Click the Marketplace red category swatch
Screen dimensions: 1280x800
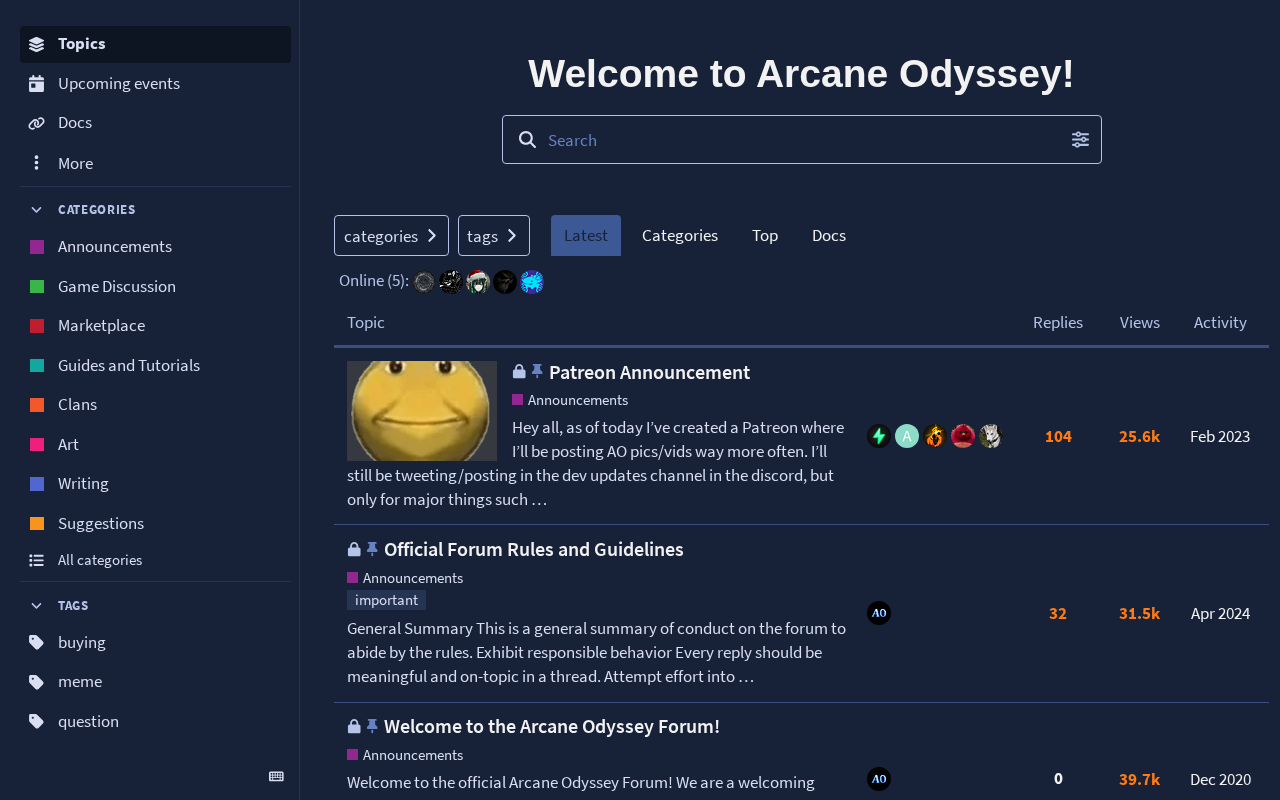(x=37, y=326)
